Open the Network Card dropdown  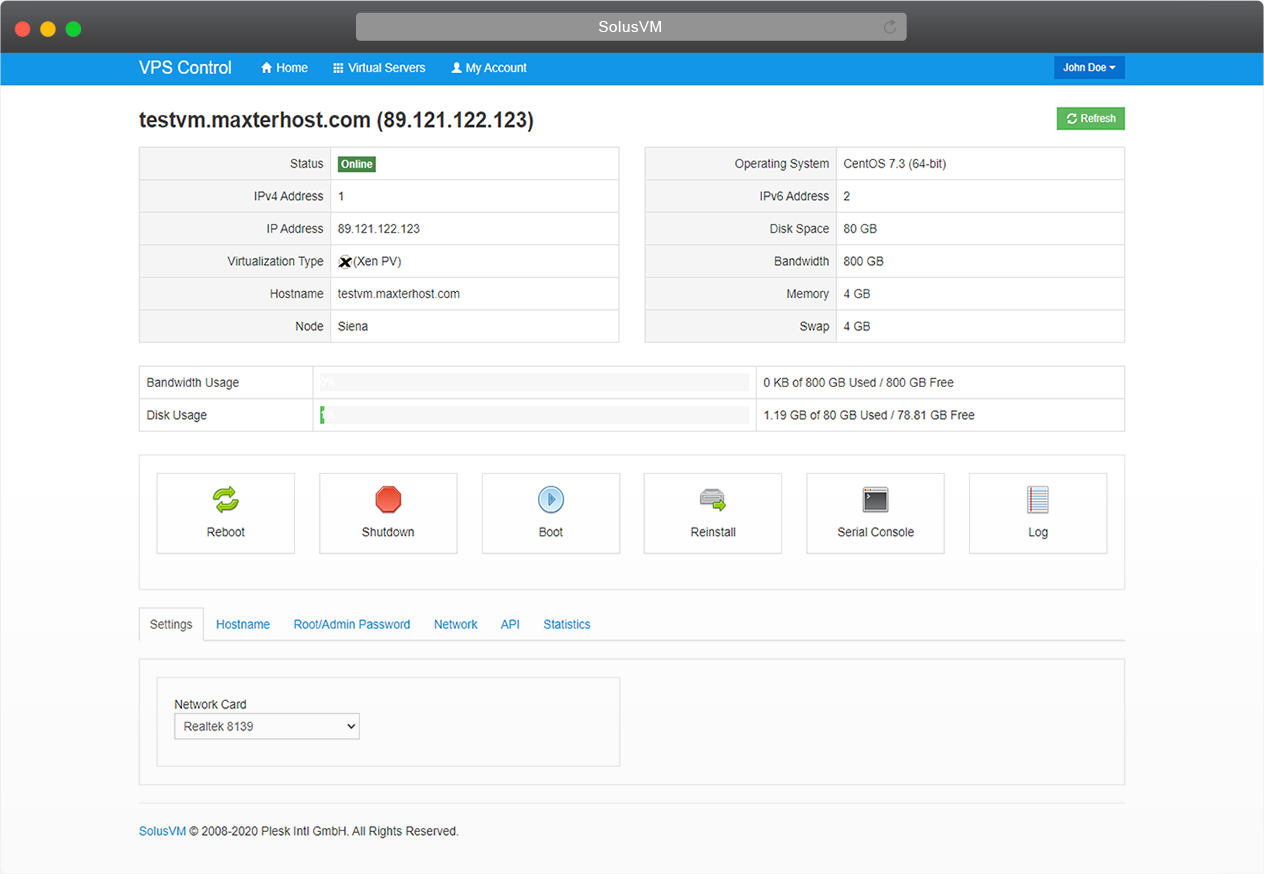[x=266, y=726]
